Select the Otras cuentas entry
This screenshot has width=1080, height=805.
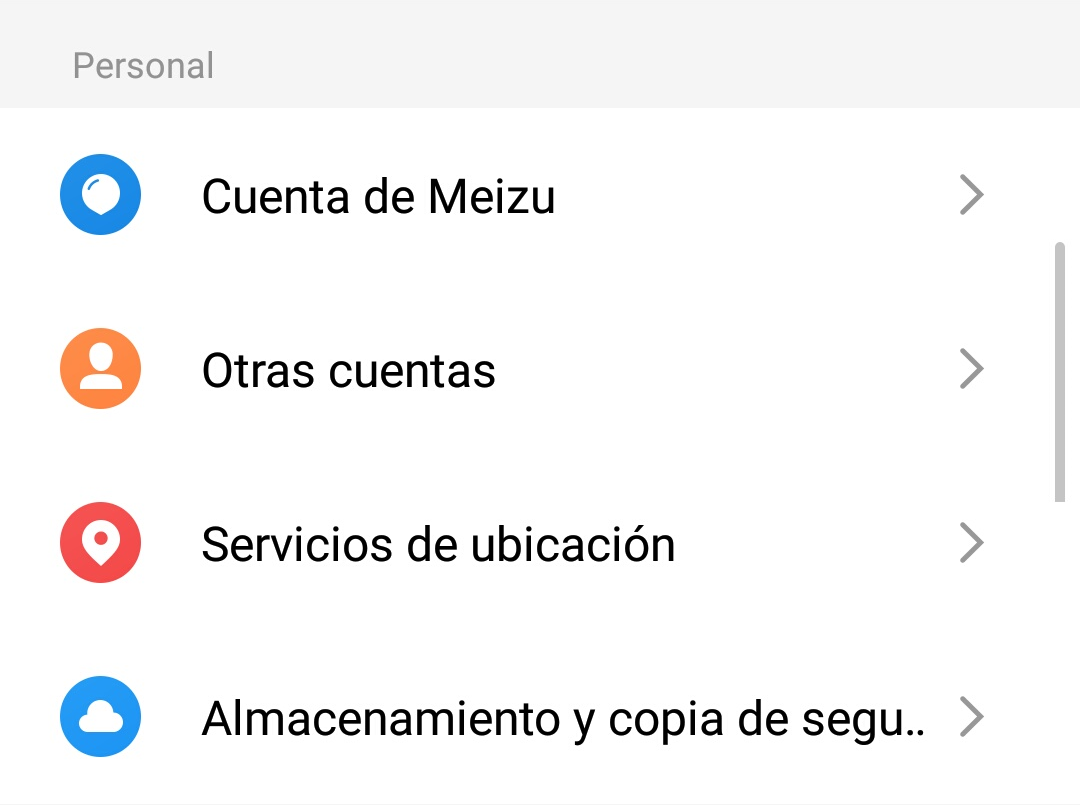[x=348, y=371]
